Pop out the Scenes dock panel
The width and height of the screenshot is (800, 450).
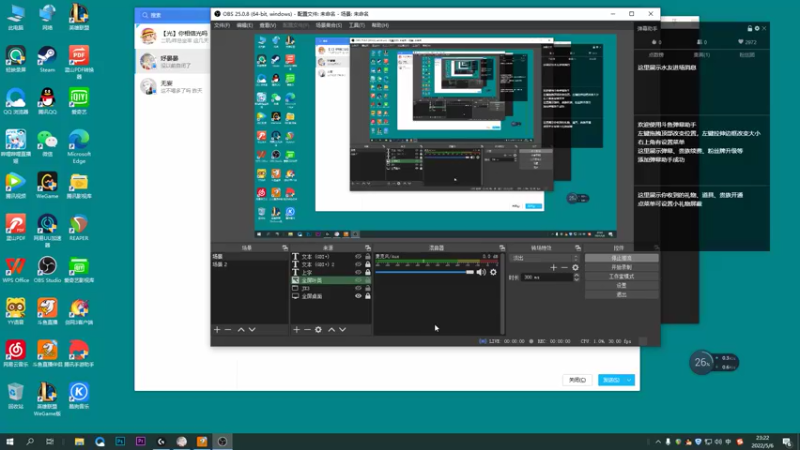pos(285,248)
